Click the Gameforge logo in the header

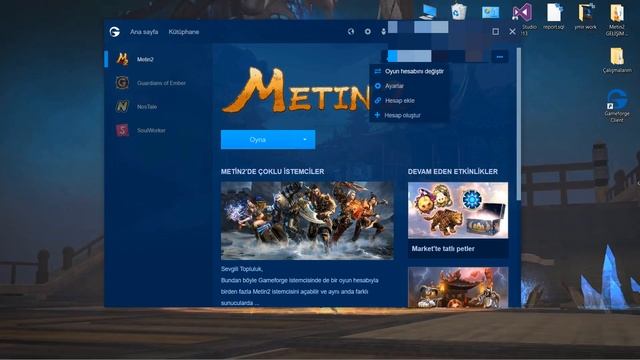pos(115,32)
